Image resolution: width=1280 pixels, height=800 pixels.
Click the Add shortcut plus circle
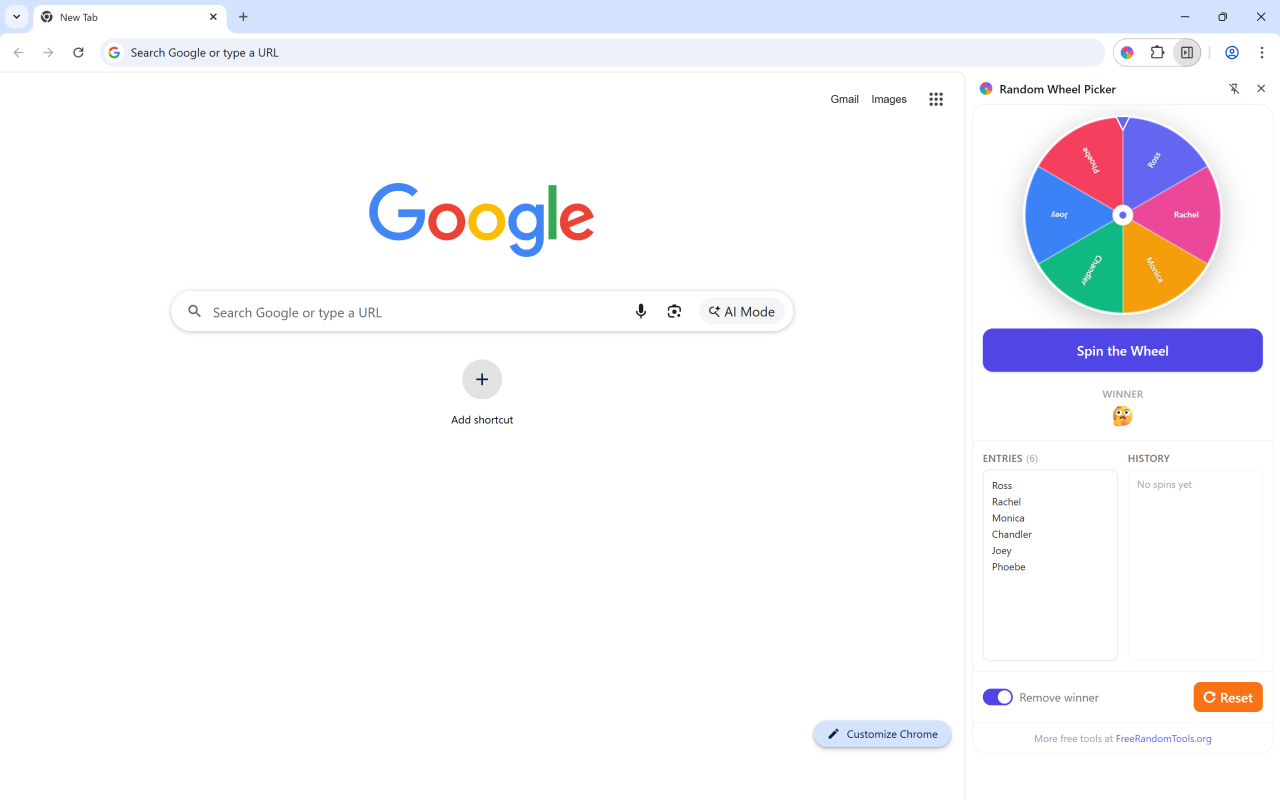click(482, 379)
